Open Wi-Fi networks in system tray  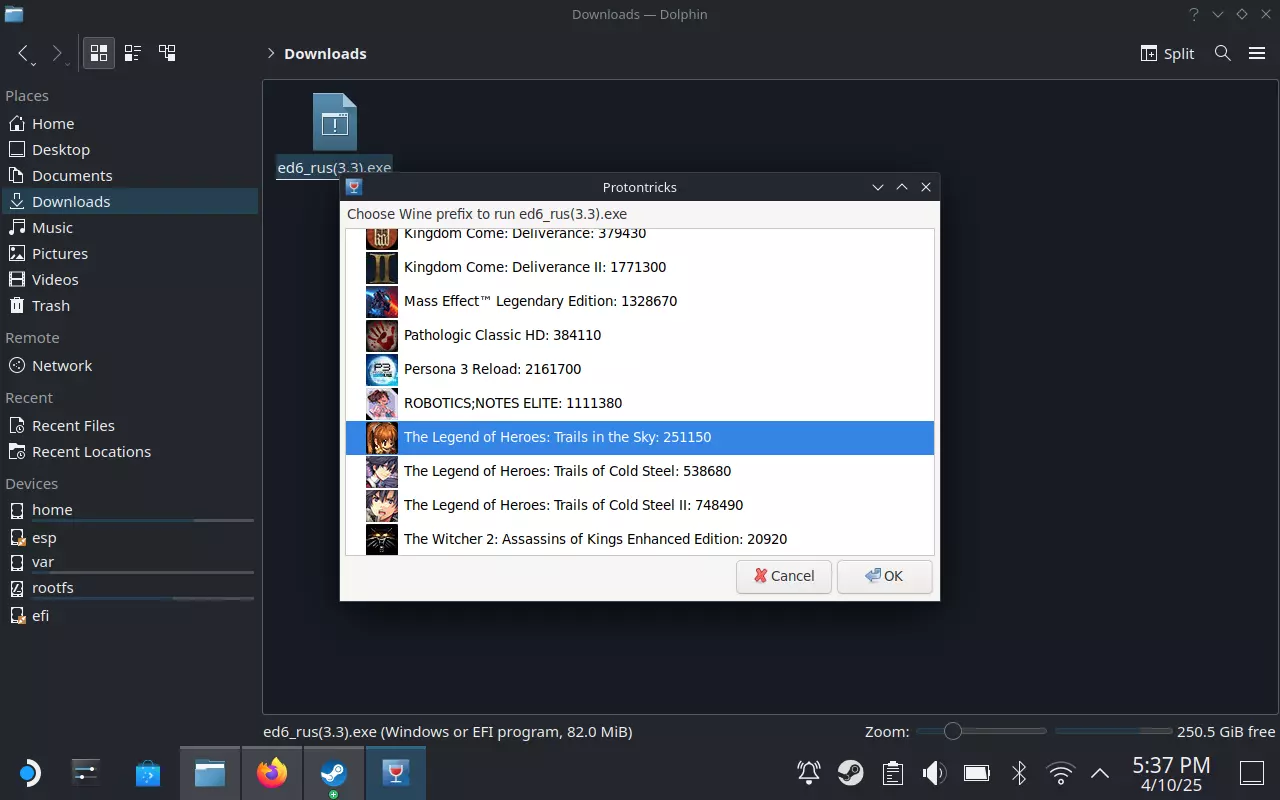1060,772
